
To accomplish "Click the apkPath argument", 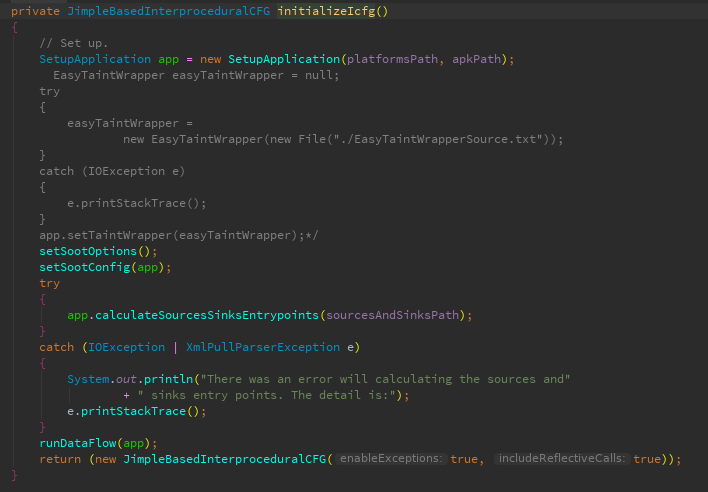I will click(476, 59).
